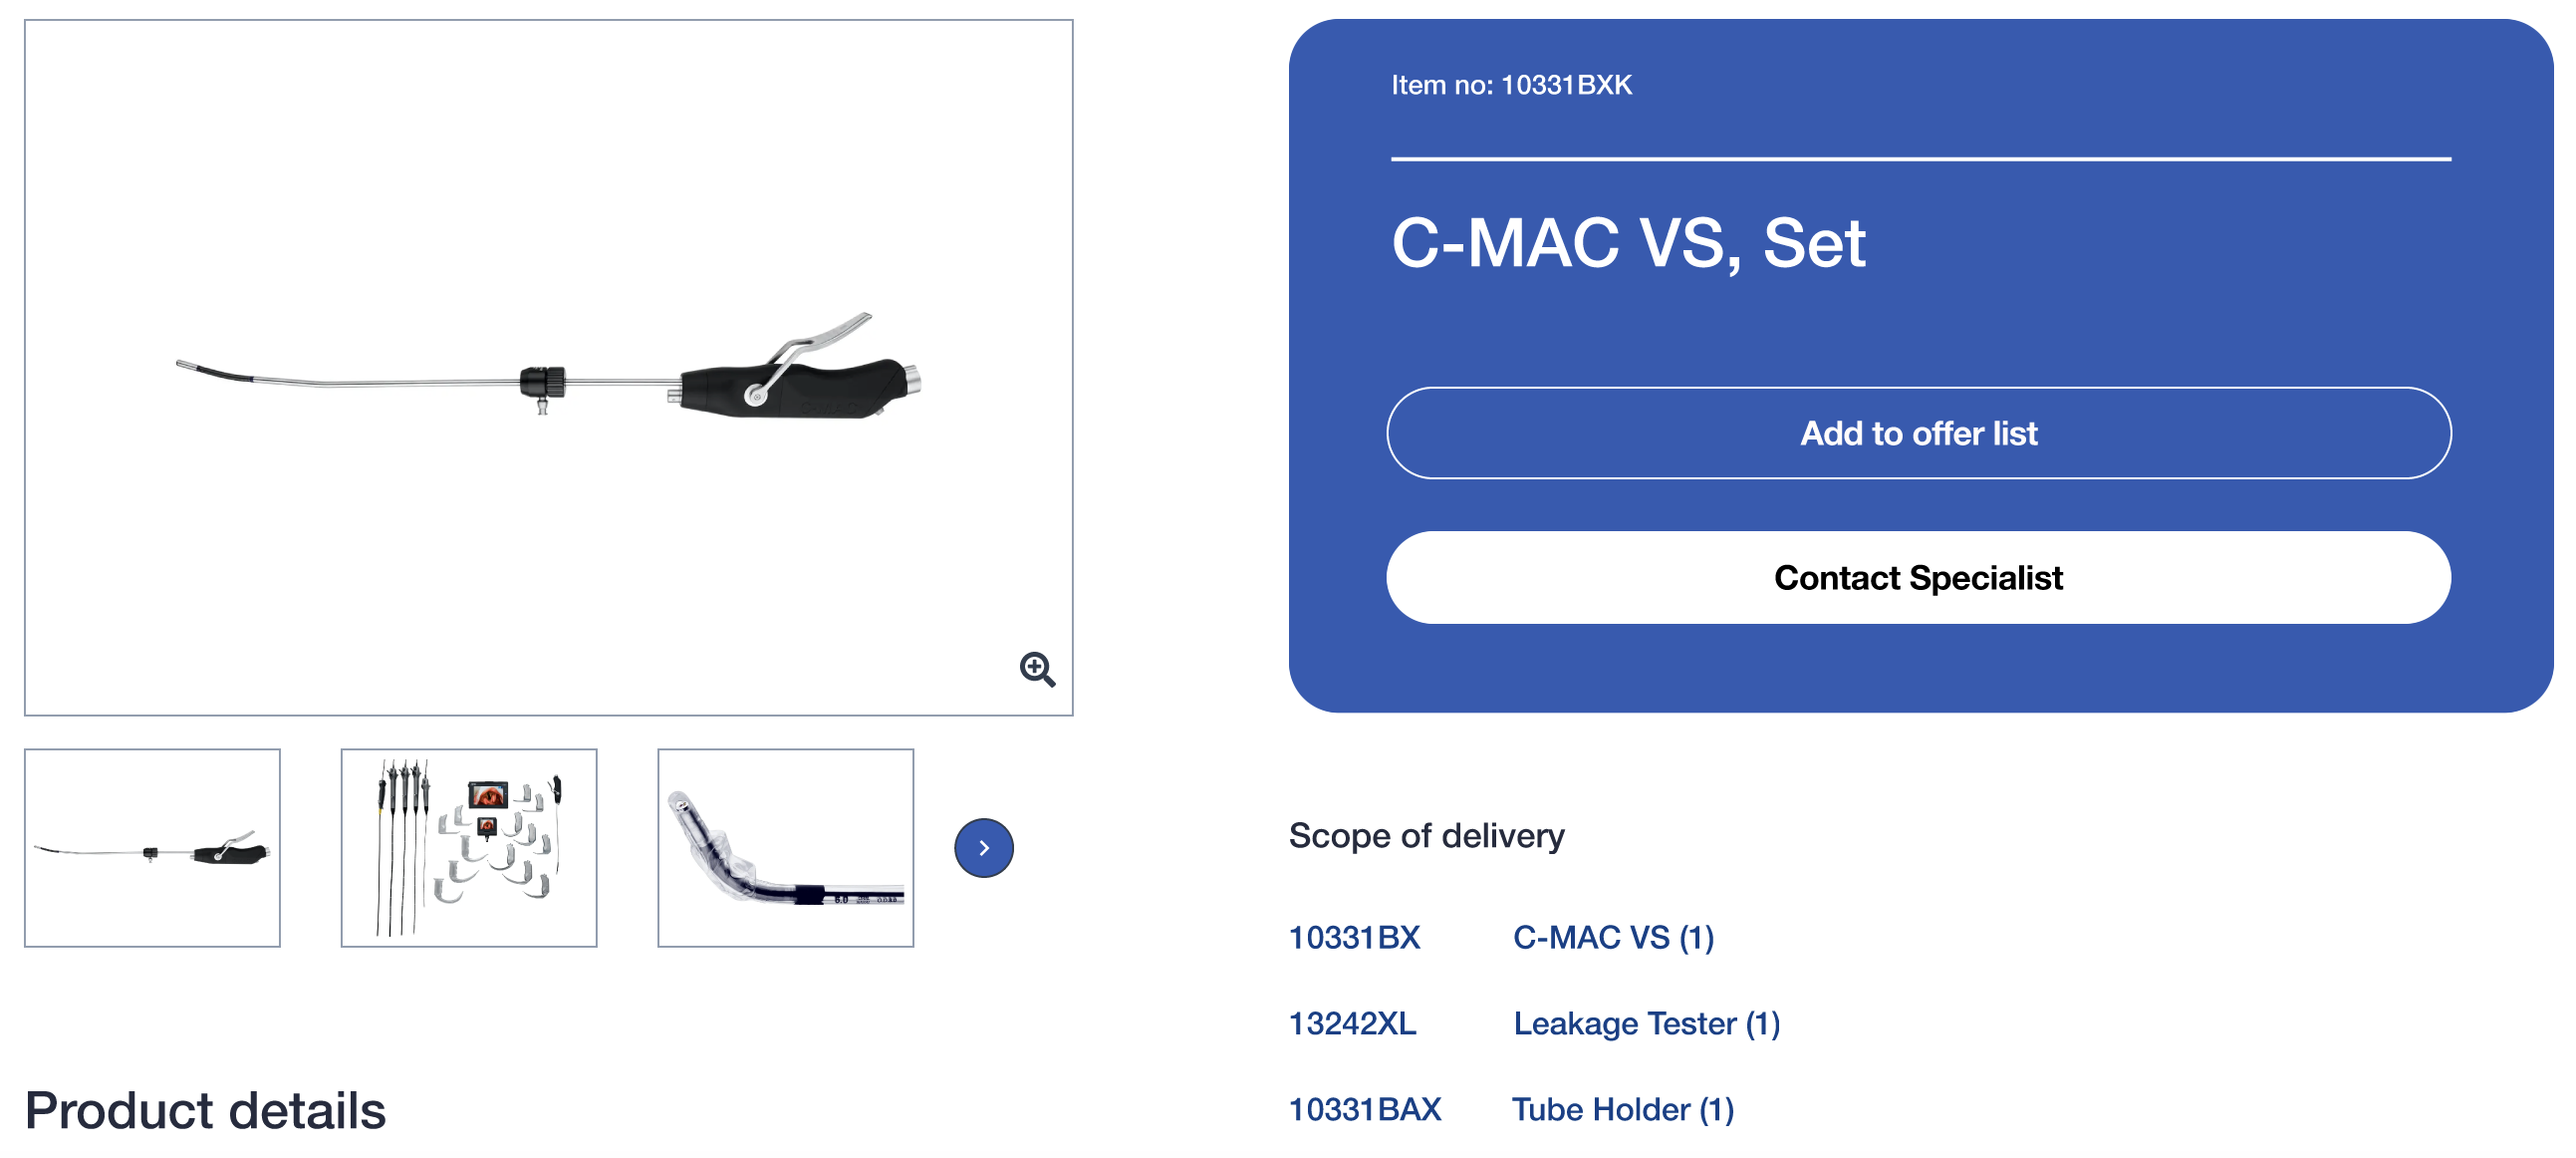Click the Contact Specialist button

pos(1918,578)
